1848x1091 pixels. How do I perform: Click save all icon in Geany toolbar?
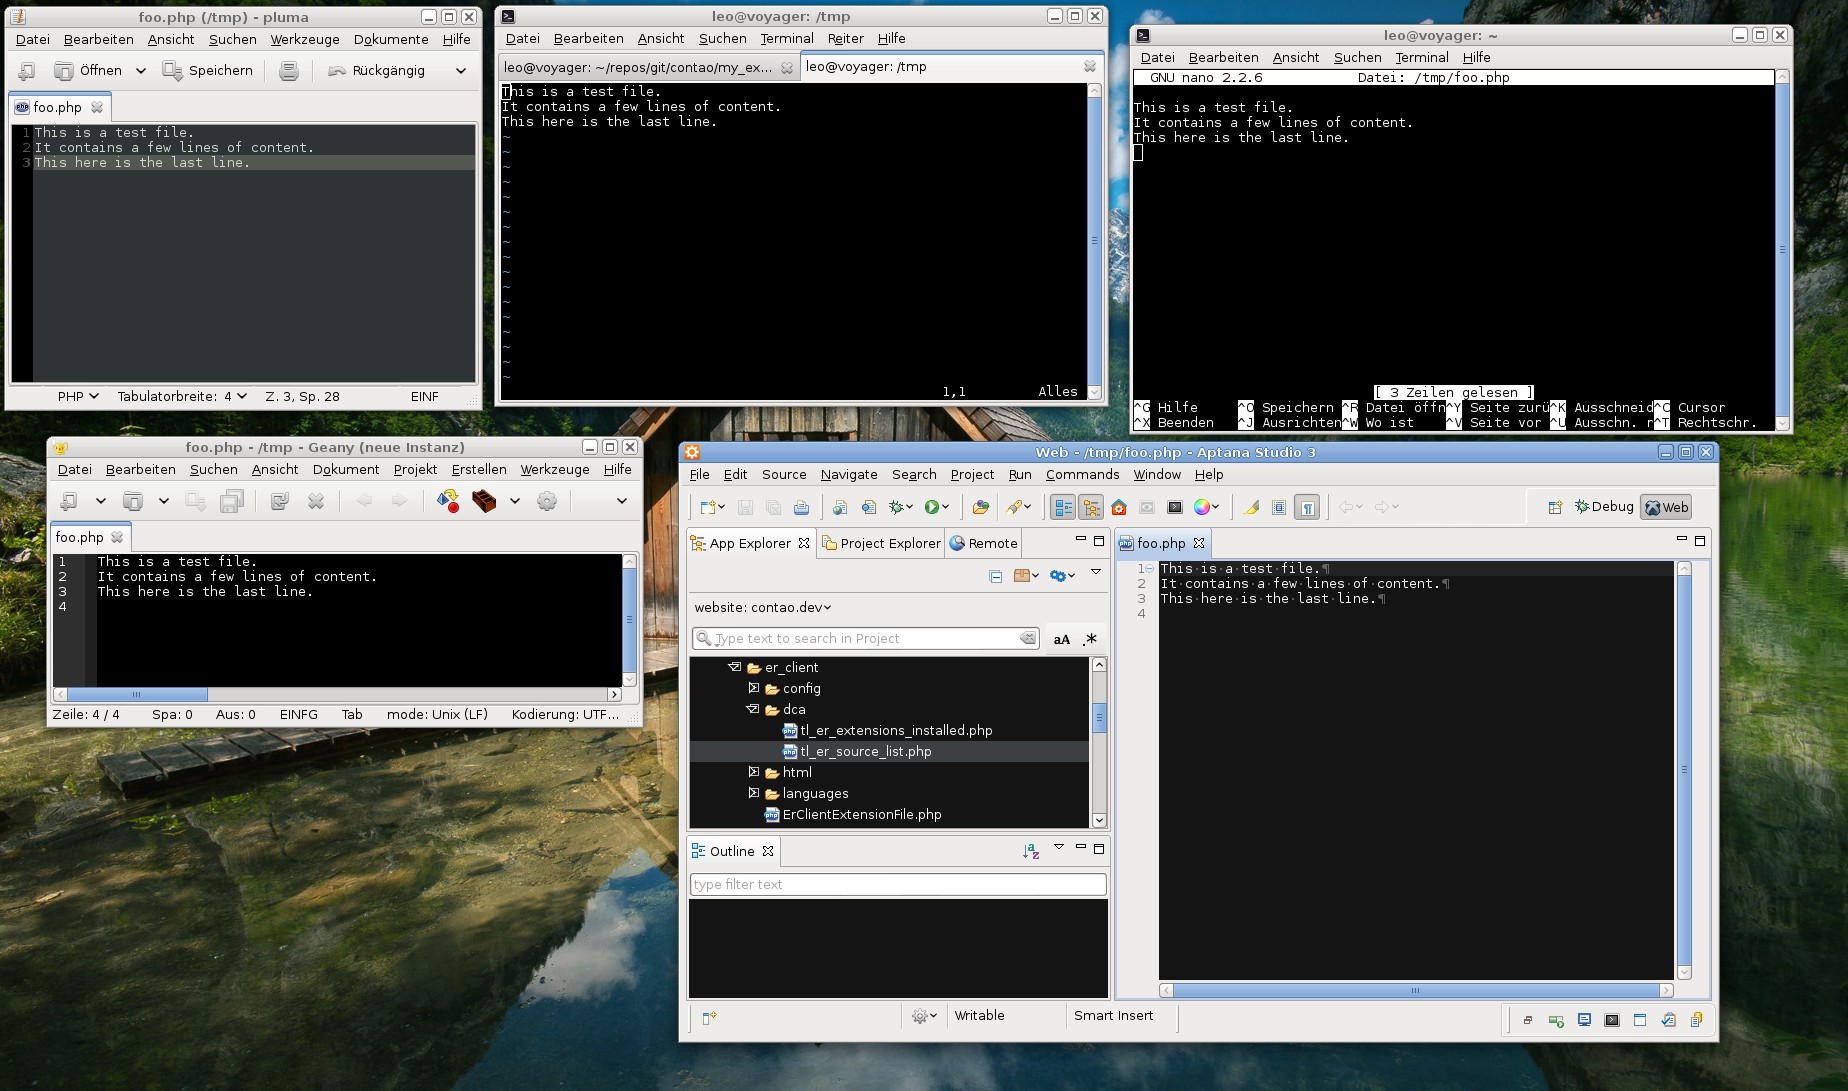pyautogui.click(x=232, y=501)
